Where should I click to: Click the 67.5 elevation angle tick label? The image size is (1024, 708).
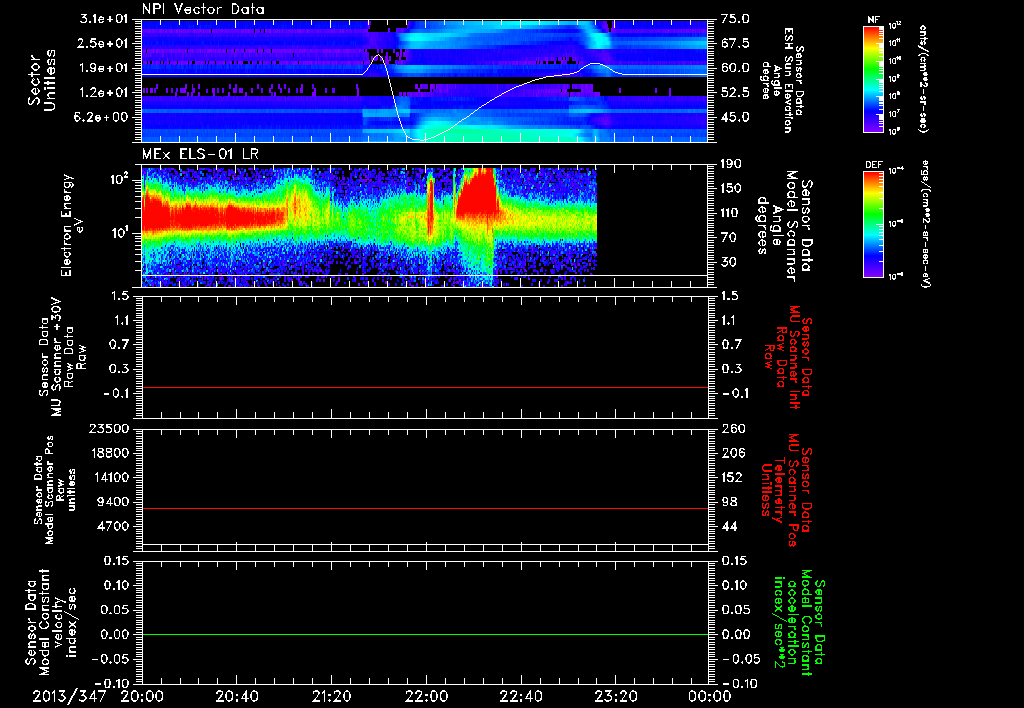735,43
